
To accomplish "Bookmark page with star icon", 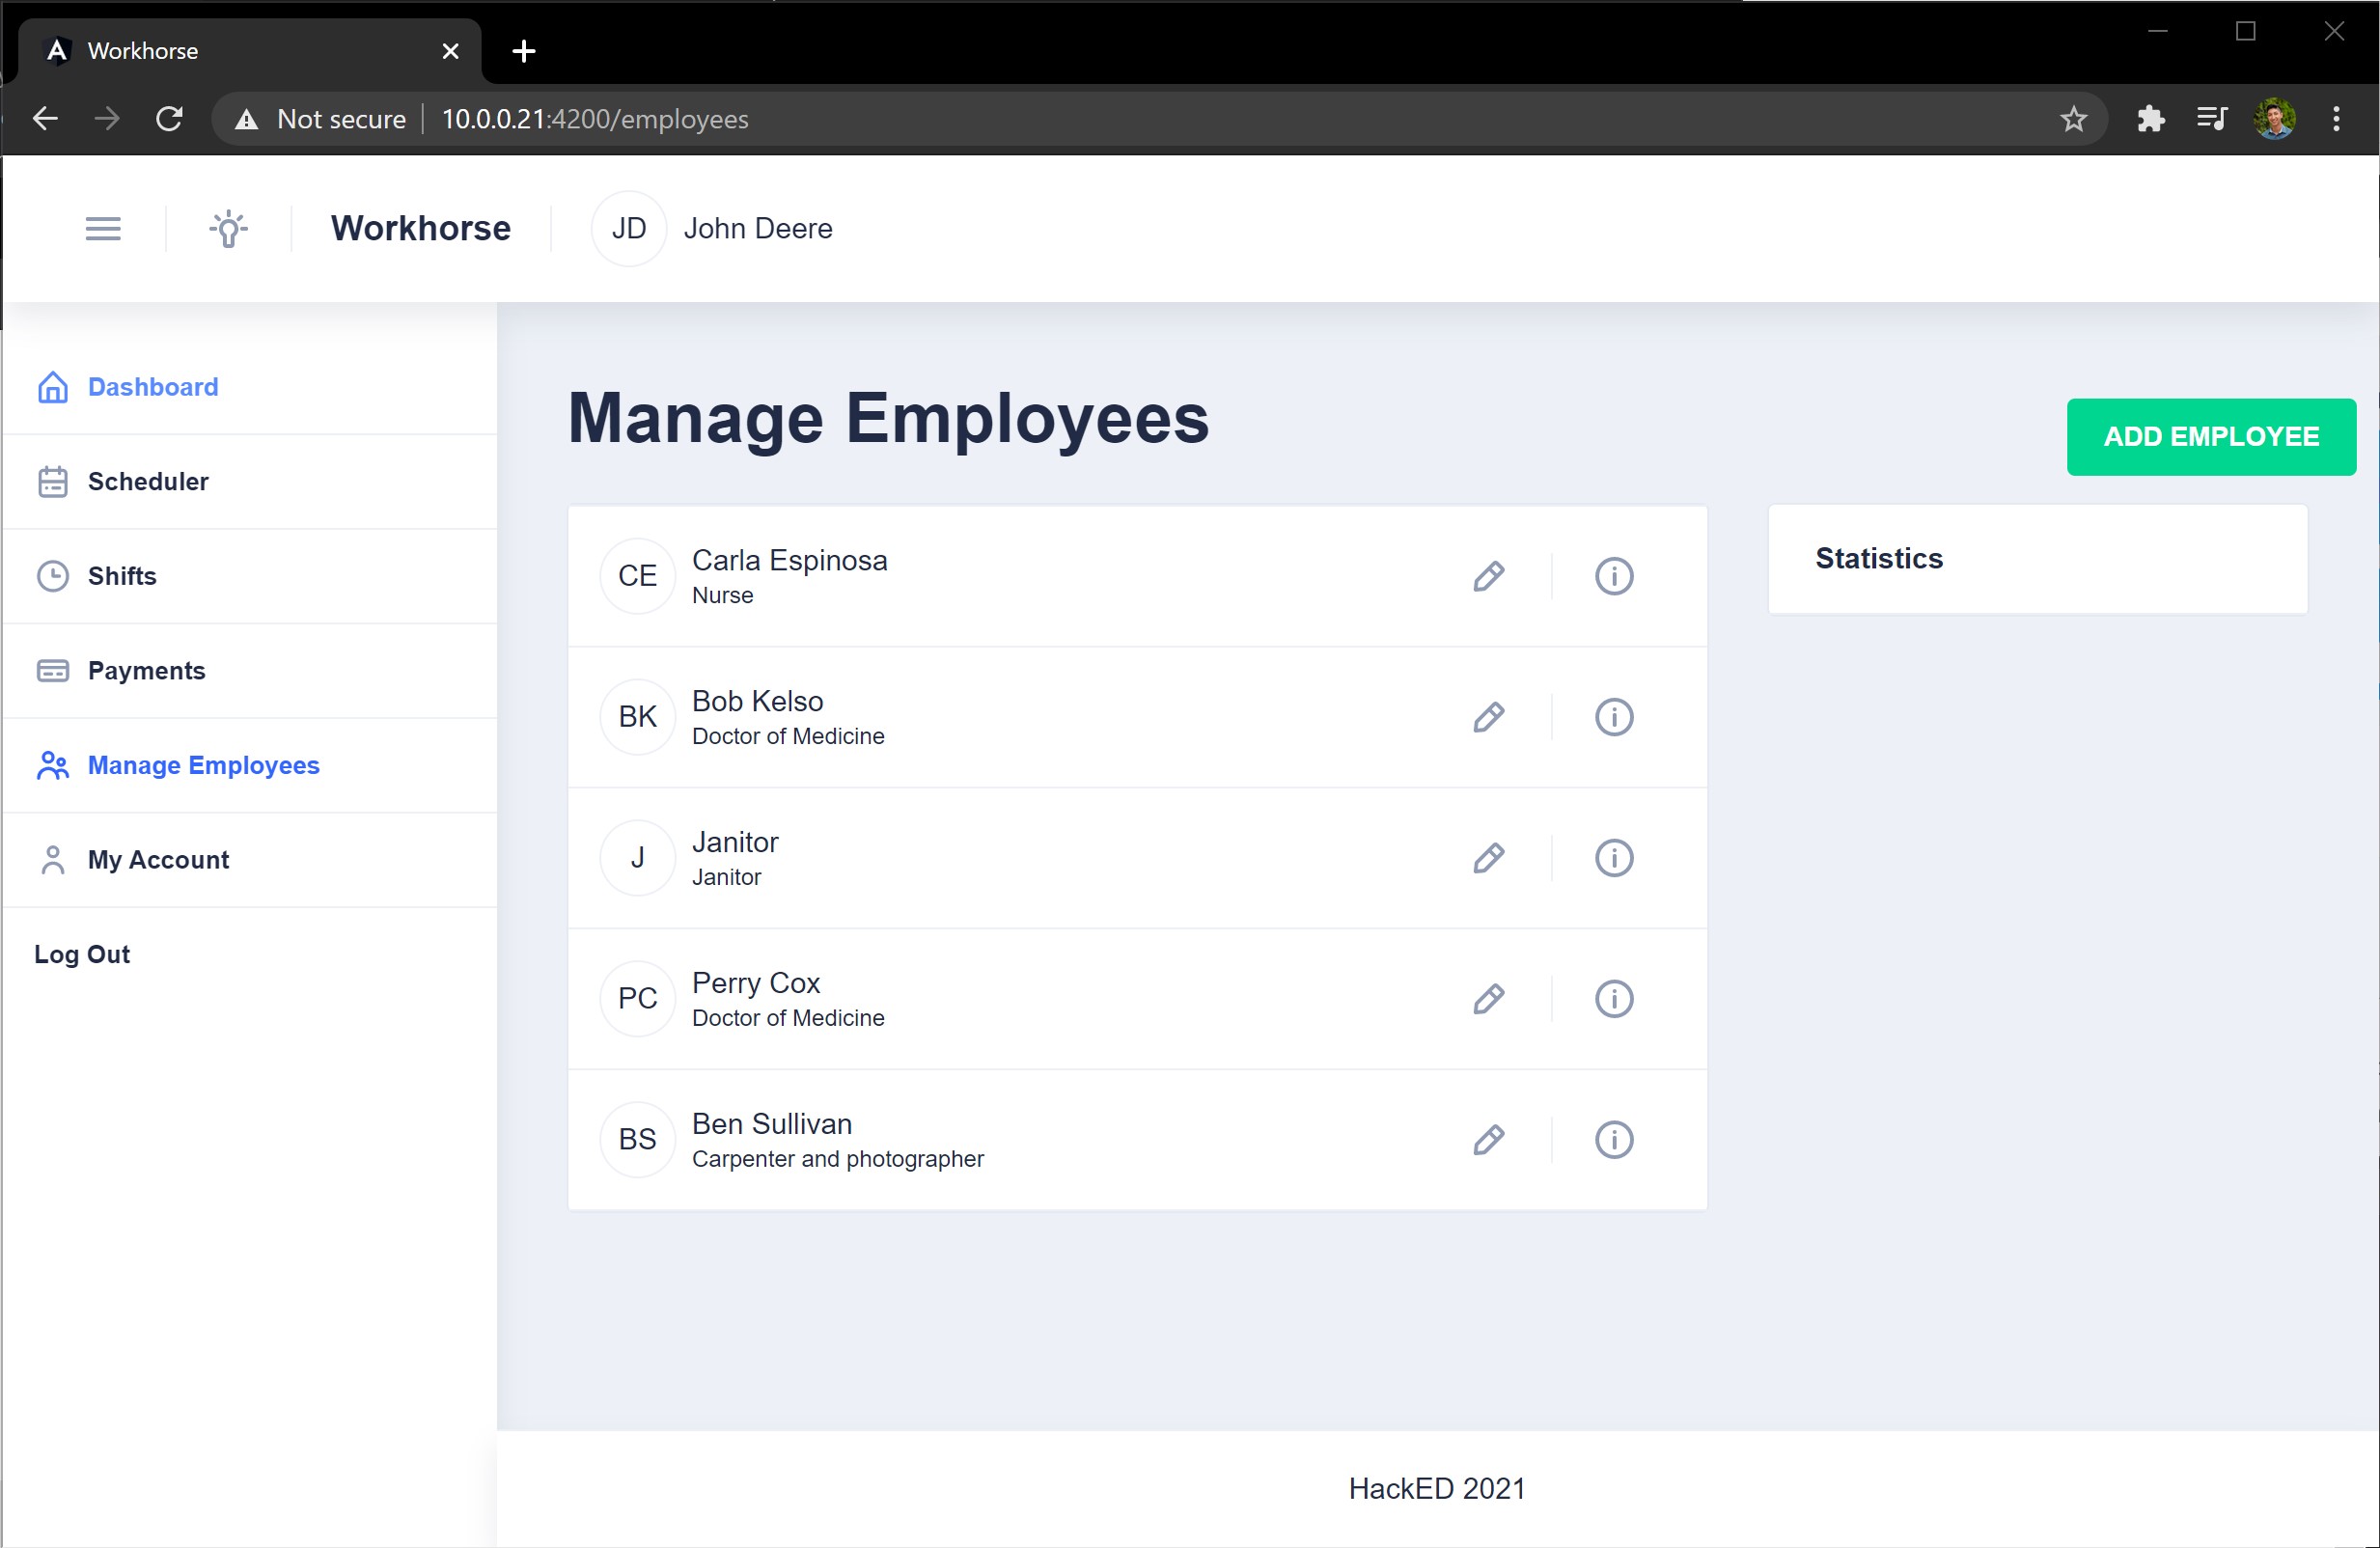I will (x=2073, y=119).
